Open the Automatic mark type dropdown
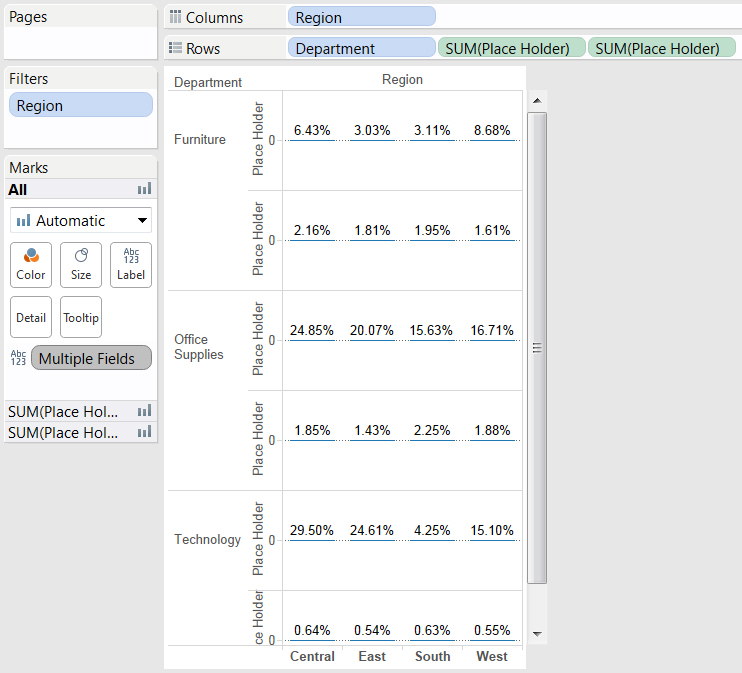The image size is (742, 673). click(81, 221)
